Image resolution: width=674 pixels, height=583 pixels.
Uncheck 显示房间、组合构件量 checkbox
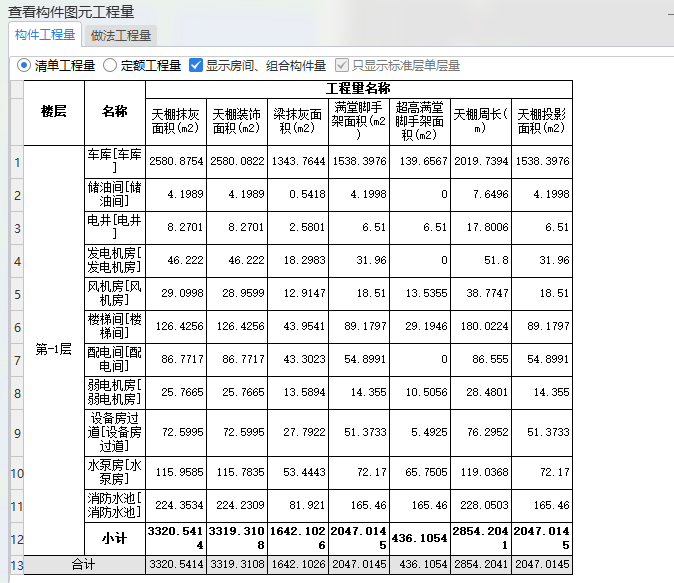[x=196, y=65]
